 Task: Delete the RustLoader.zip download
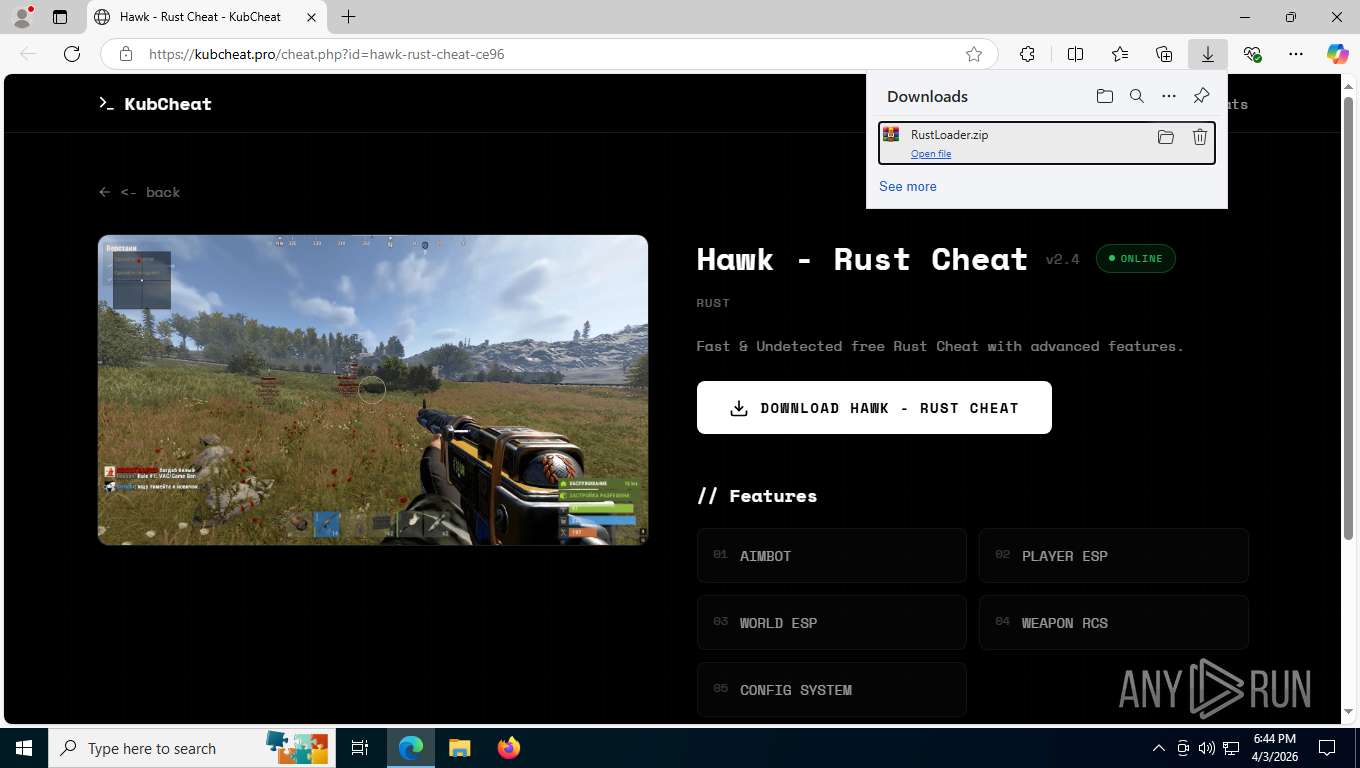tap(1200, 137)
